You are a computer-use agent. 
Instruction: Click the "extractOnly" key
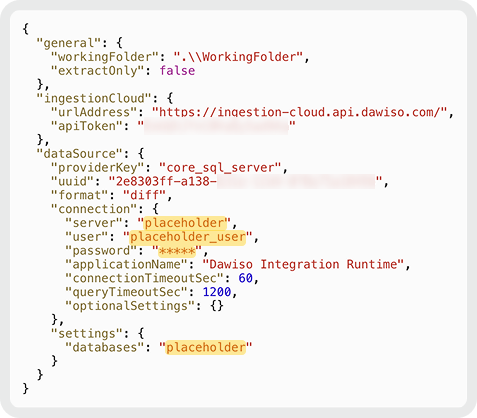[101, 71]
